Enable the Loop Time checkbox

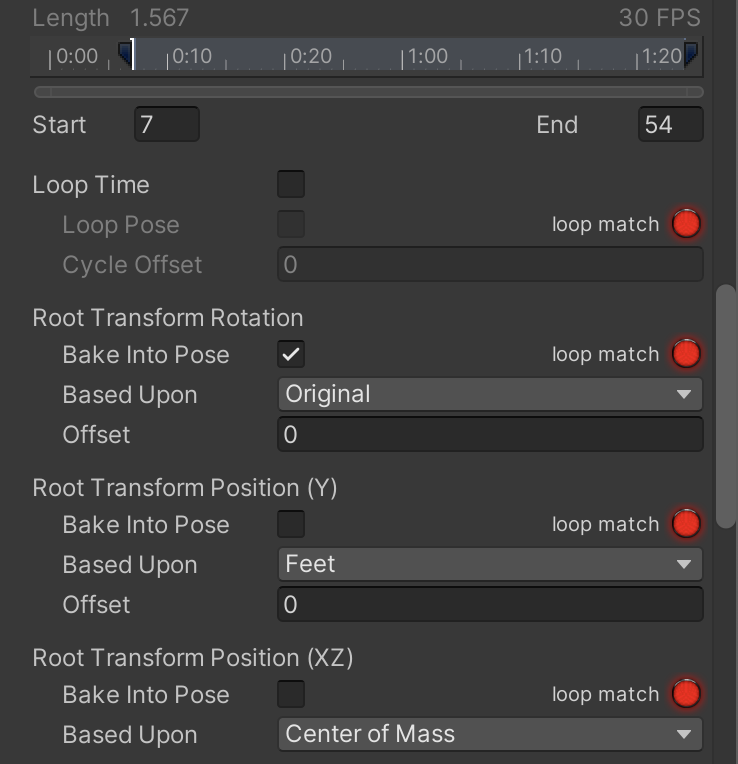click(291, 185)
